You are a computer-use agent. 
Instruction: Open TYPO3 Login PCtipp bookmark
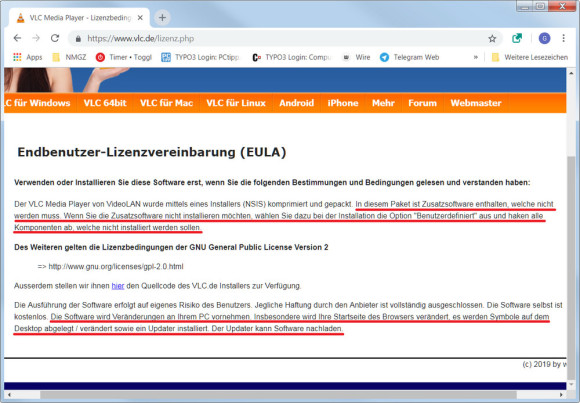pyautogui.click(x=201, y=57)
